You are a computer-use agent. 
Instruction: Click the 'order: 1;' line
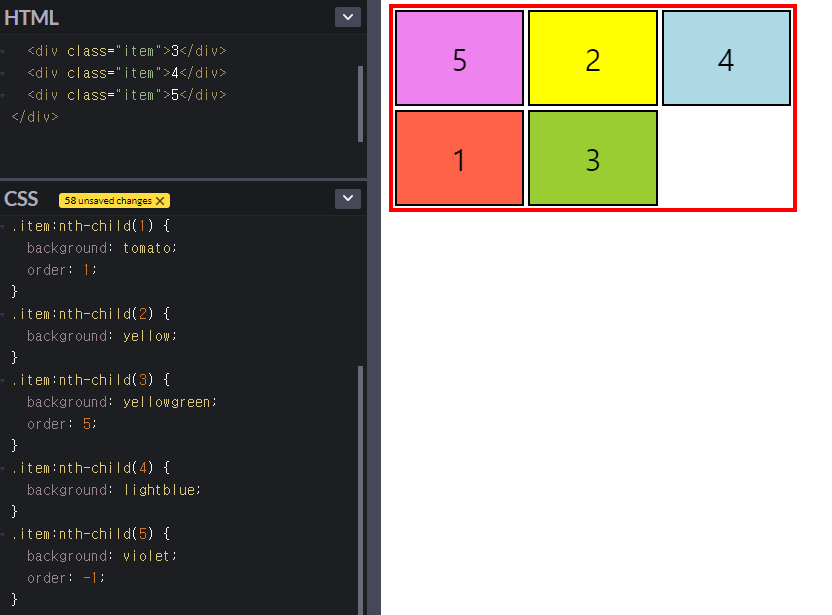point(62,270)
